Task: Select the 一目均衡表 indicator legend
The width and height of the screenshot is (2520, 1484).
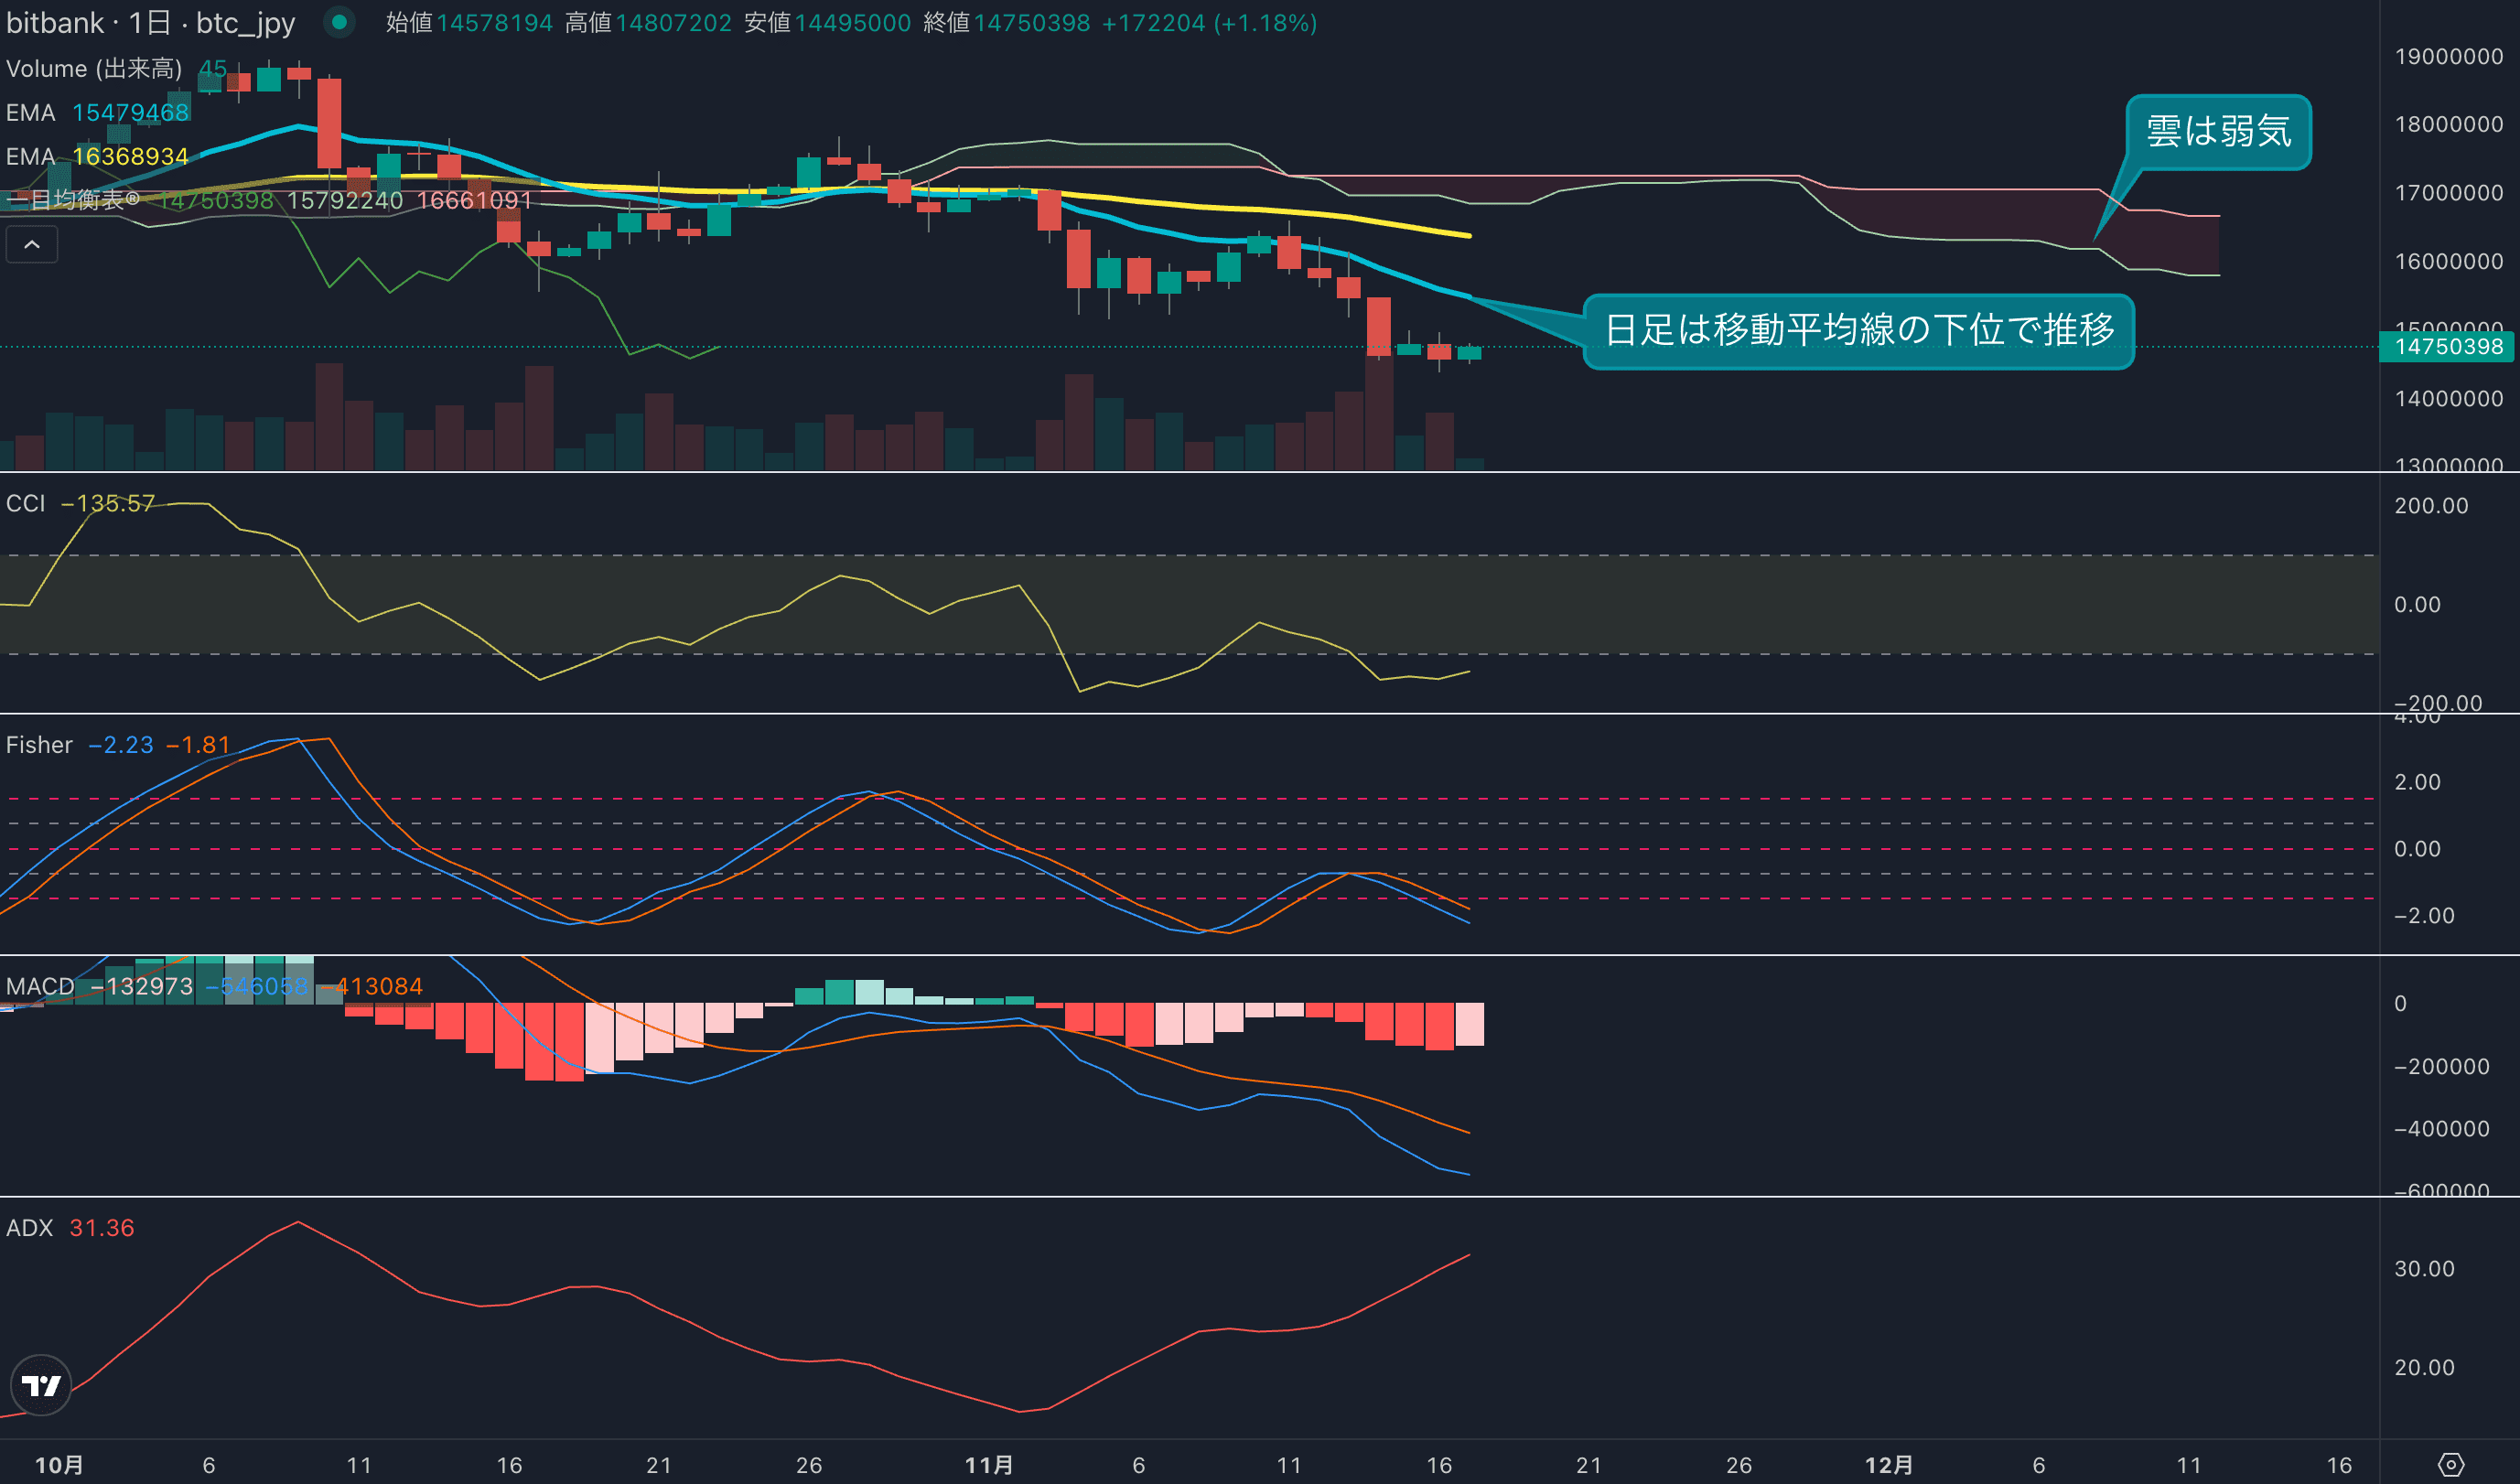Action: coord(72,200)
